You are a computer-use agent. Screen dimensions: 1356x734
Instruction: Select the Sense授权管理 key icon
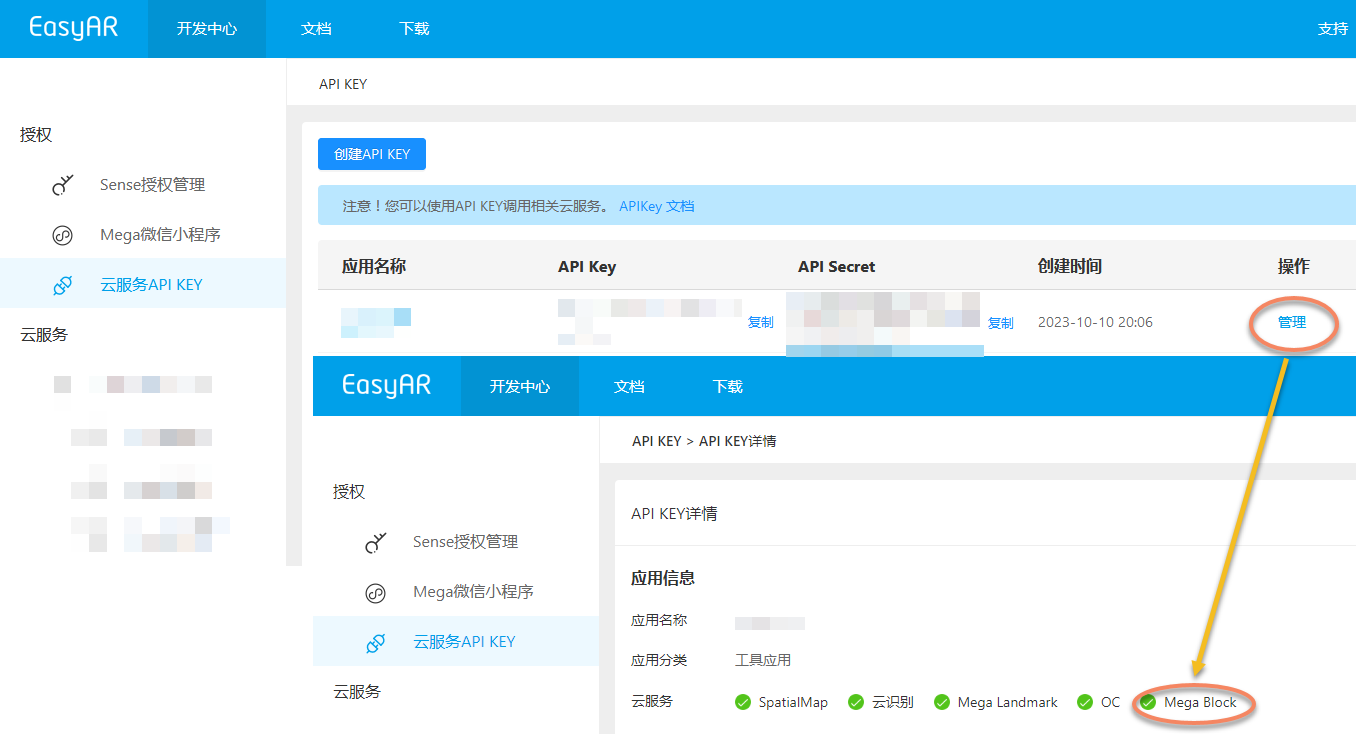pos(63,184)
